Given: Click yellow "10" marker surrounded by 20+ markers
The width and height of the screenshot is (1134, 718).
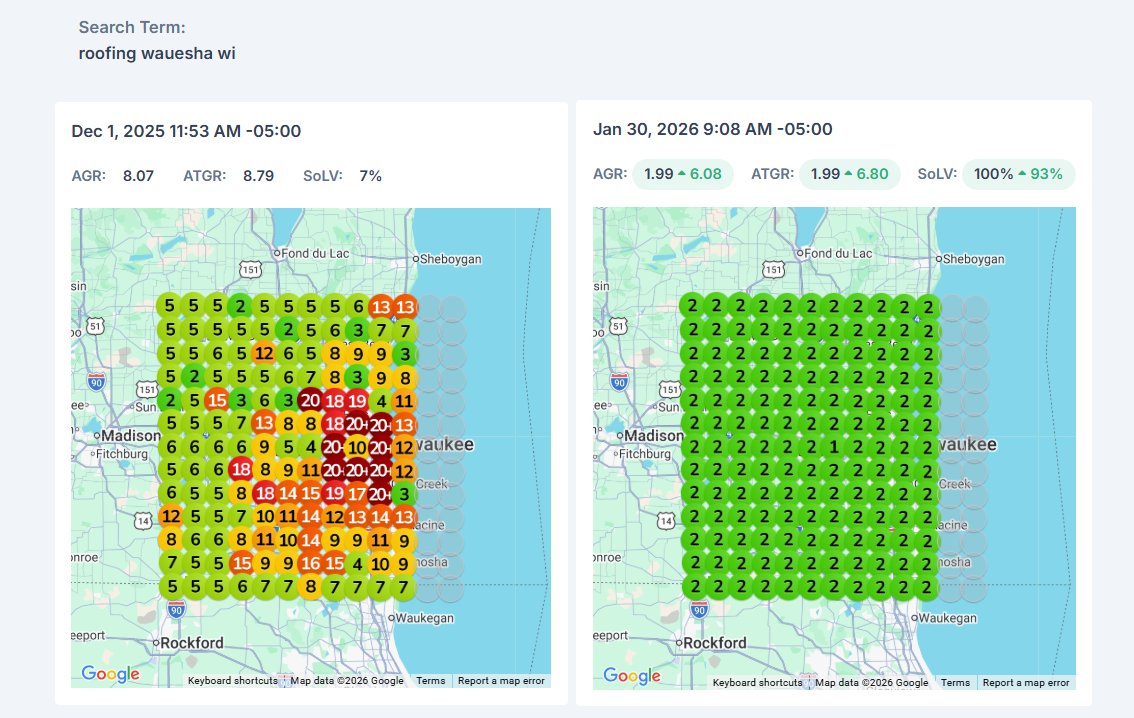Looking at the screenshot, I should 356,447.
